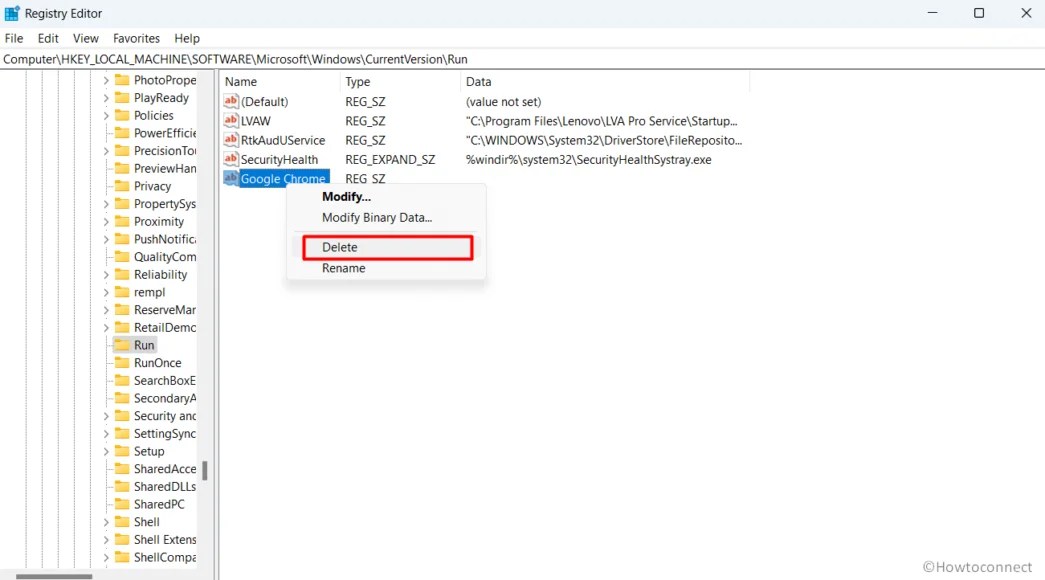Image resolution: width=1045 pixels, height=580 pixels.
Task: Select the SecurityHealth value string icon
Action: click(x=231, y=159)
